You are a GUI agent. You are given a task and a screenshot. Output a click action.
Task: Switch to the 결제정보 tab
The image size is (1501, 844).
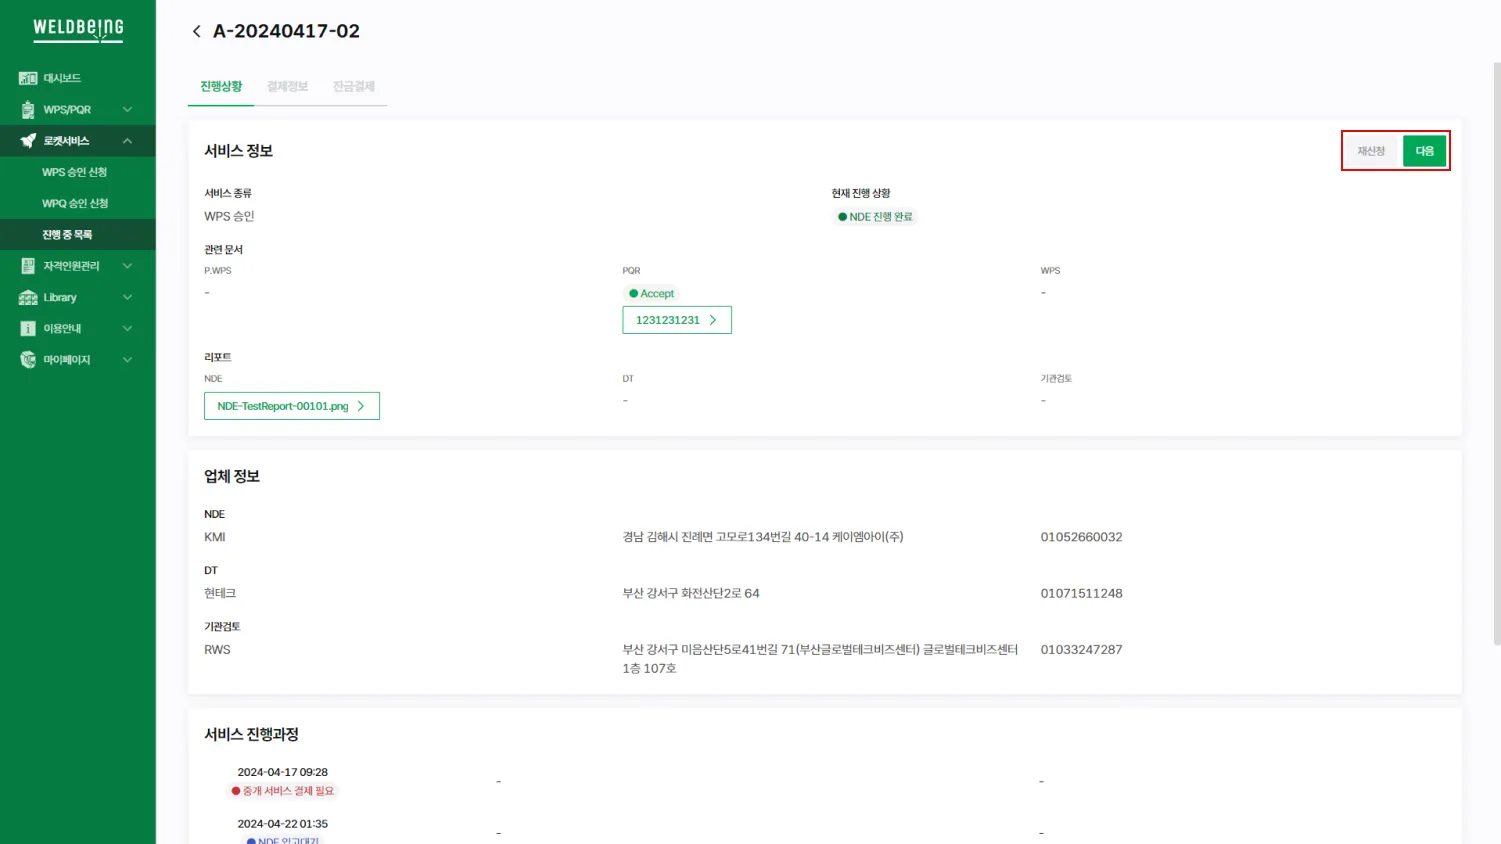pyautogui.click(x=287, y=87)
